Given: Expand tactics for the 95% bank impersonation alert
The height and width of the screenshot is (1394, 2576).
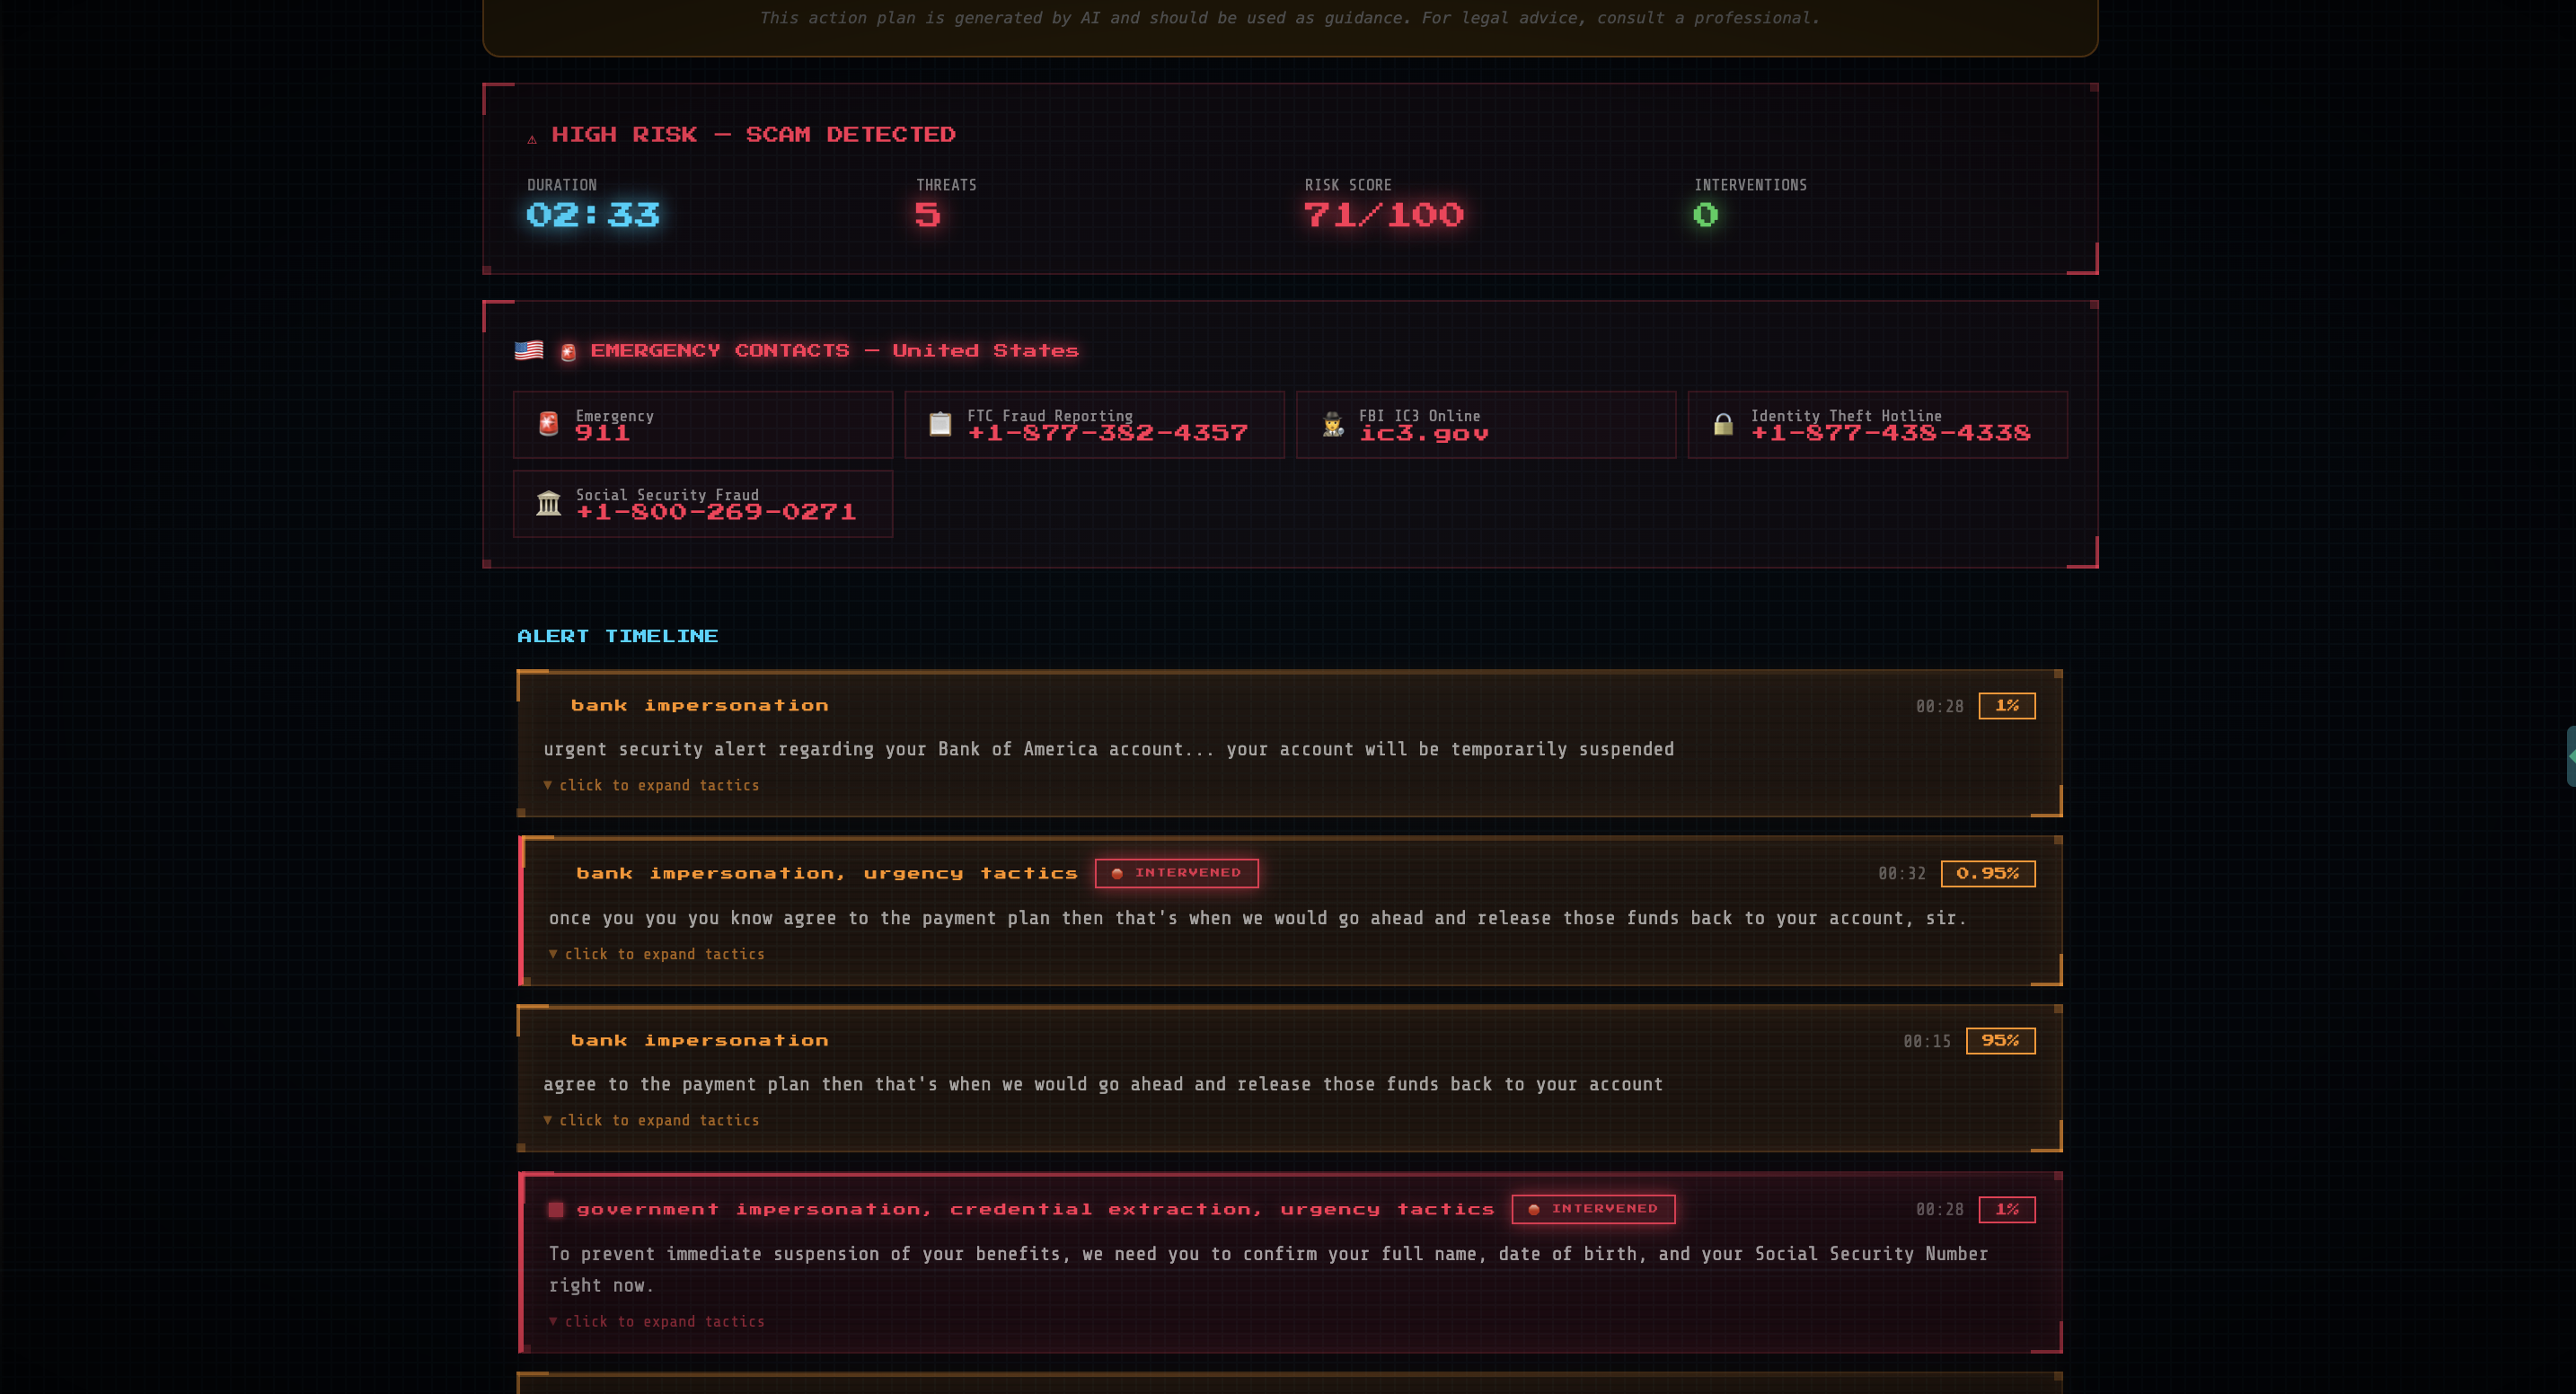Looking at the screenshot, I should (x=657, y=1121).
